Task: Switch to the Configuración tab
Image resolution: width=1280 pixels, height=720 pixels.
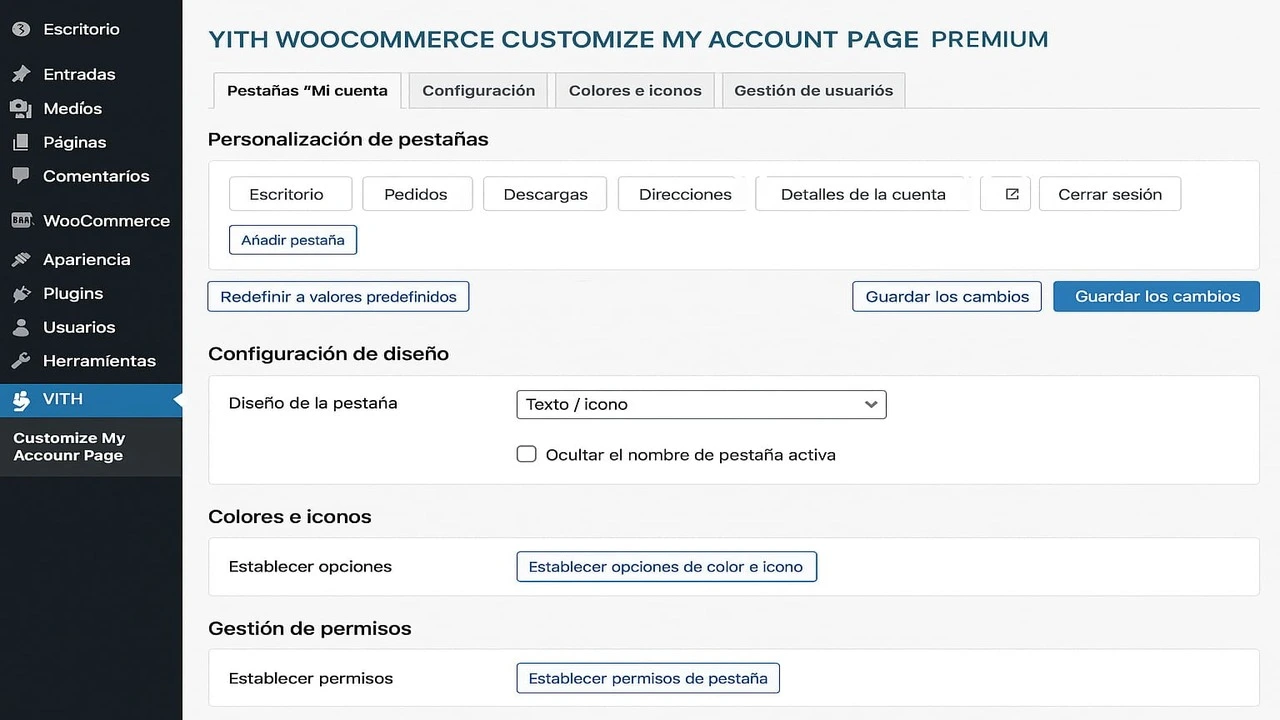Action: coord(478,90)
